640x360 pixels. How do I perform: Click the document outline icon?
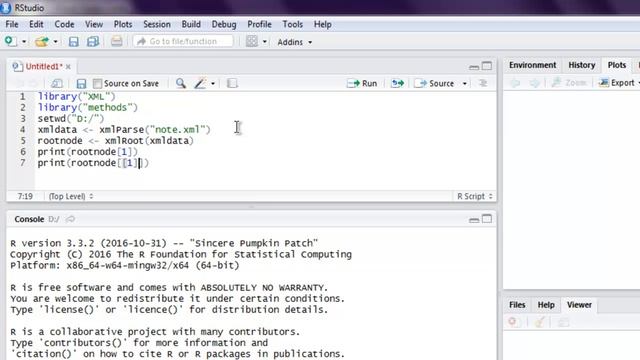point(483,83)
